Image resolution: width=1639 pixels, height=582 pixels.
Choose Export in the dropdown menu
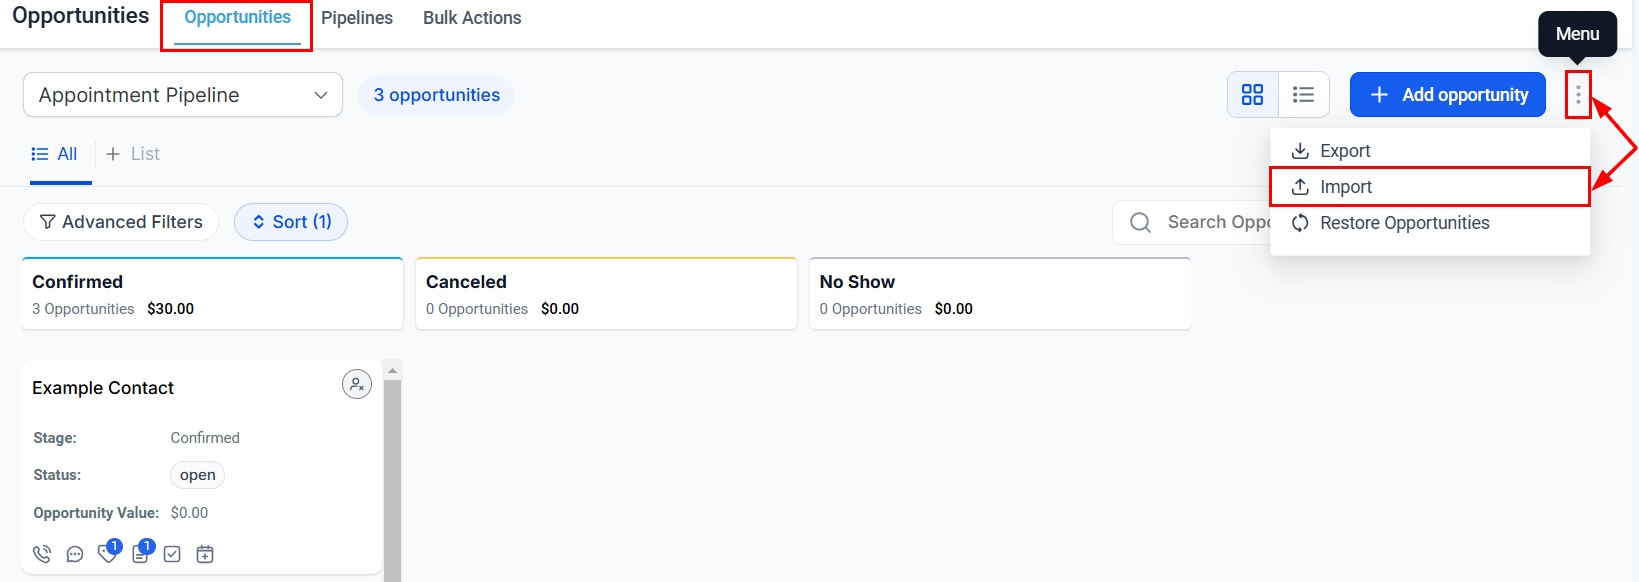click(x=1344, y=151)
